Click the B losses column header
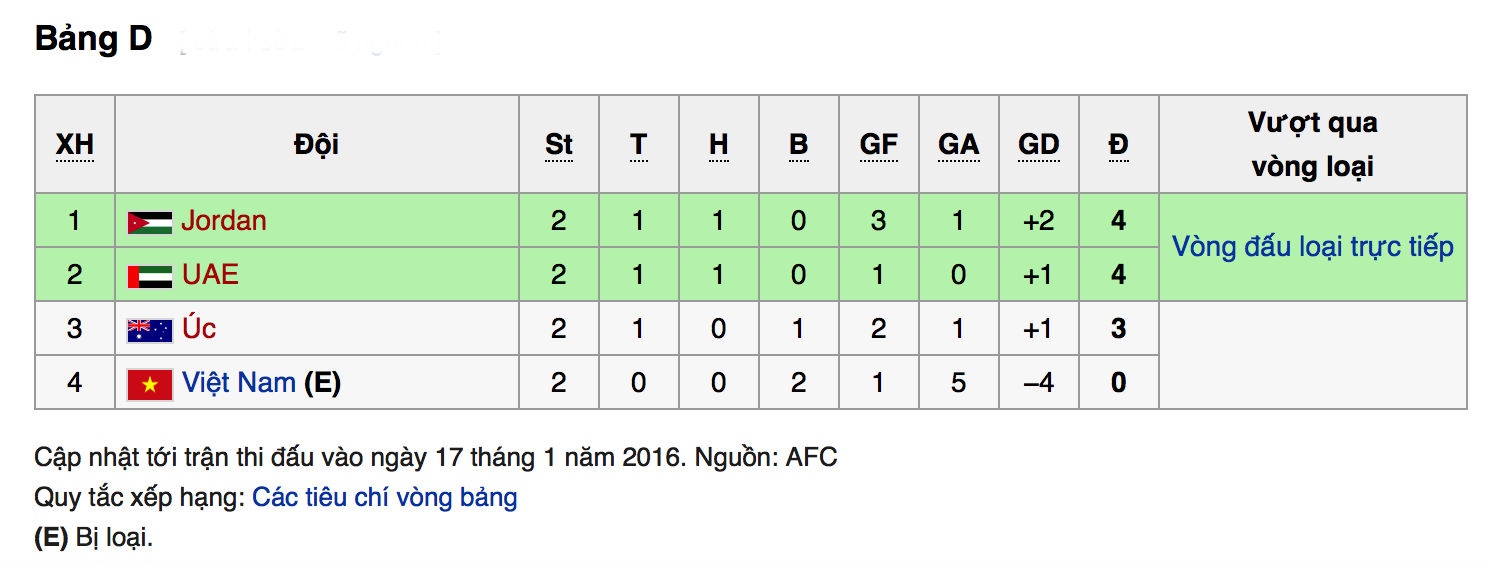The image size is (1488, 564). coord(798,145)
